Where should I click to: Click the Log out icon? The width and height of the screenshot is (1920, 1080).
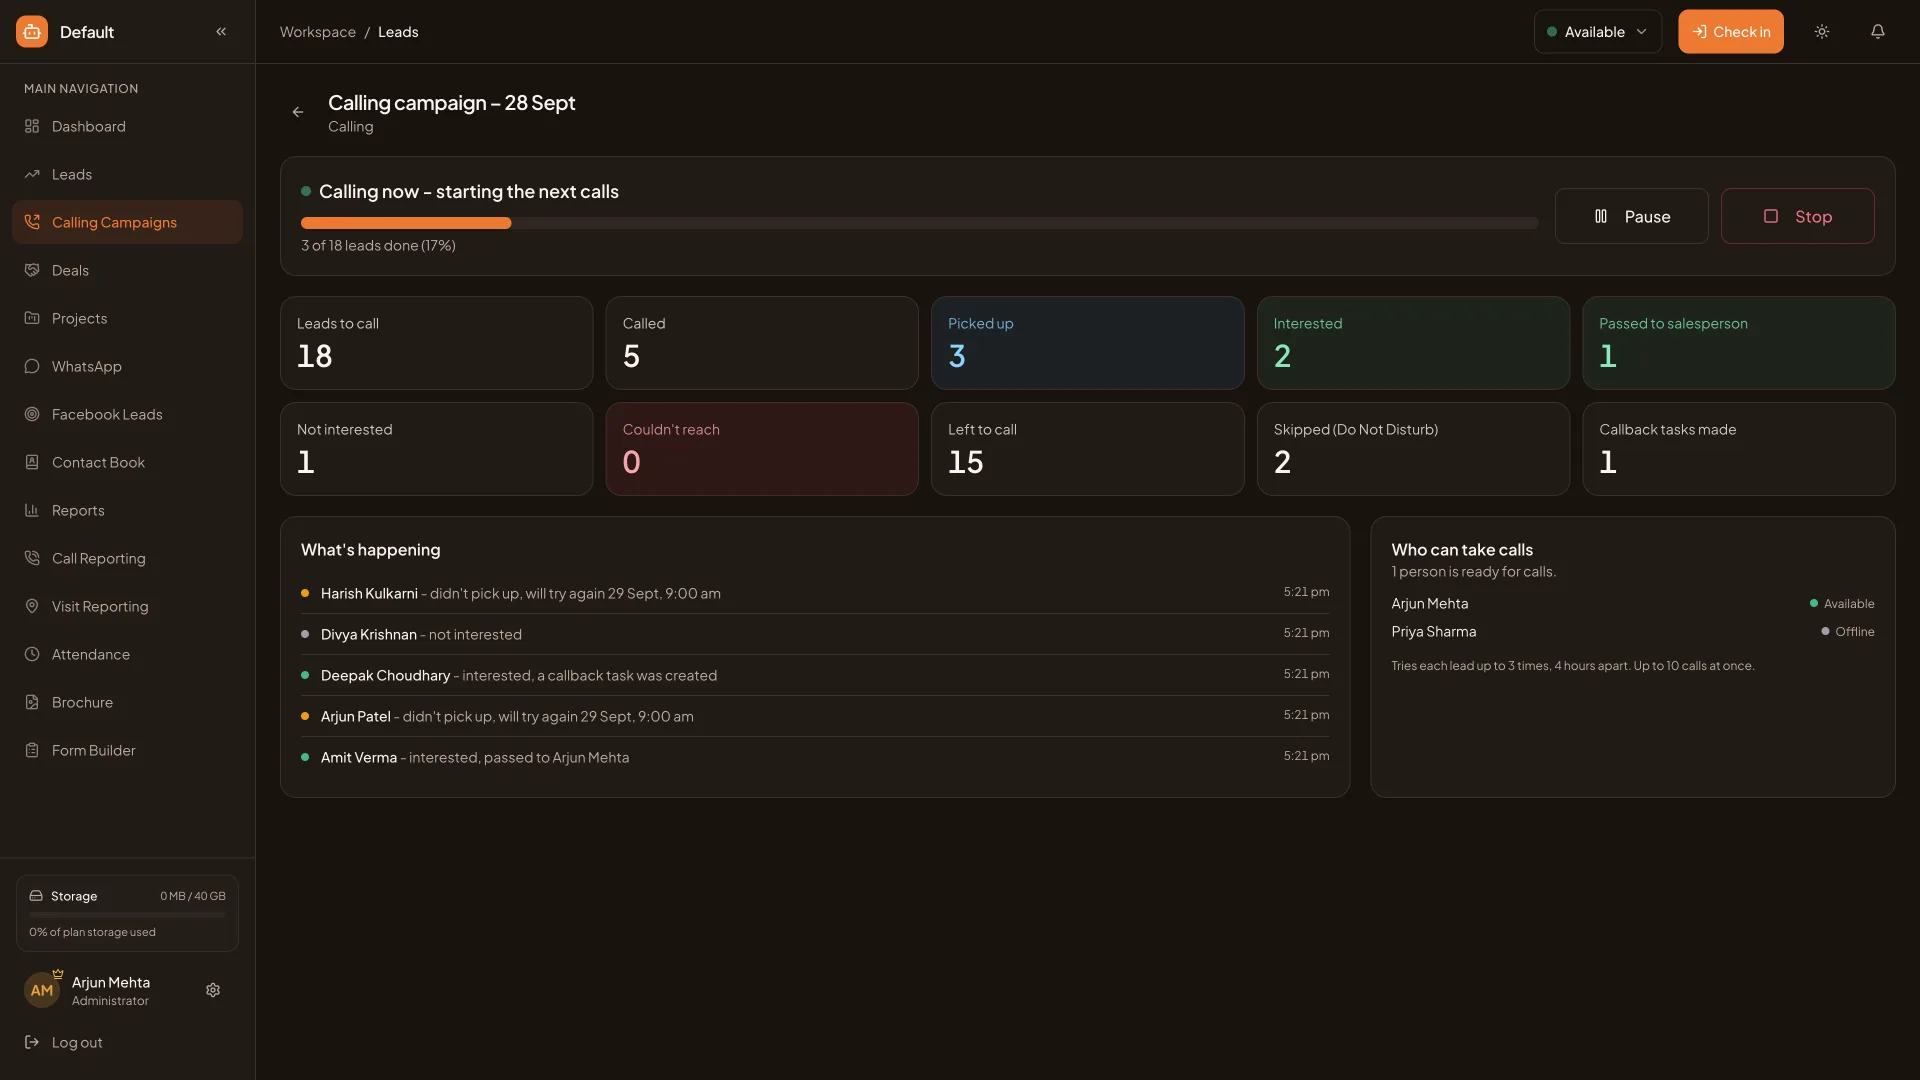32,1042
